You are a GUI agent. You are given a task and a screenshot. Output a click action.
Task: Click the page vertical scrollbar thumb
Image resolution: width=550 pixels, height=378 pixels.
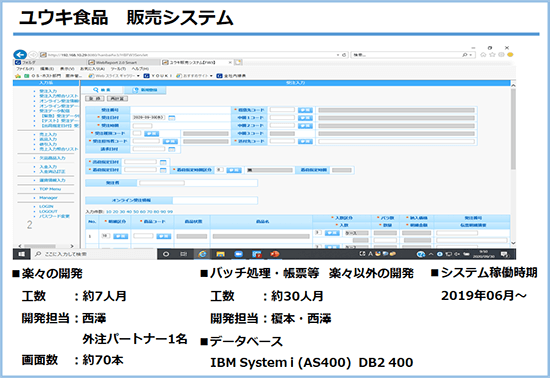pyautogui.click(x=513, y=129)
